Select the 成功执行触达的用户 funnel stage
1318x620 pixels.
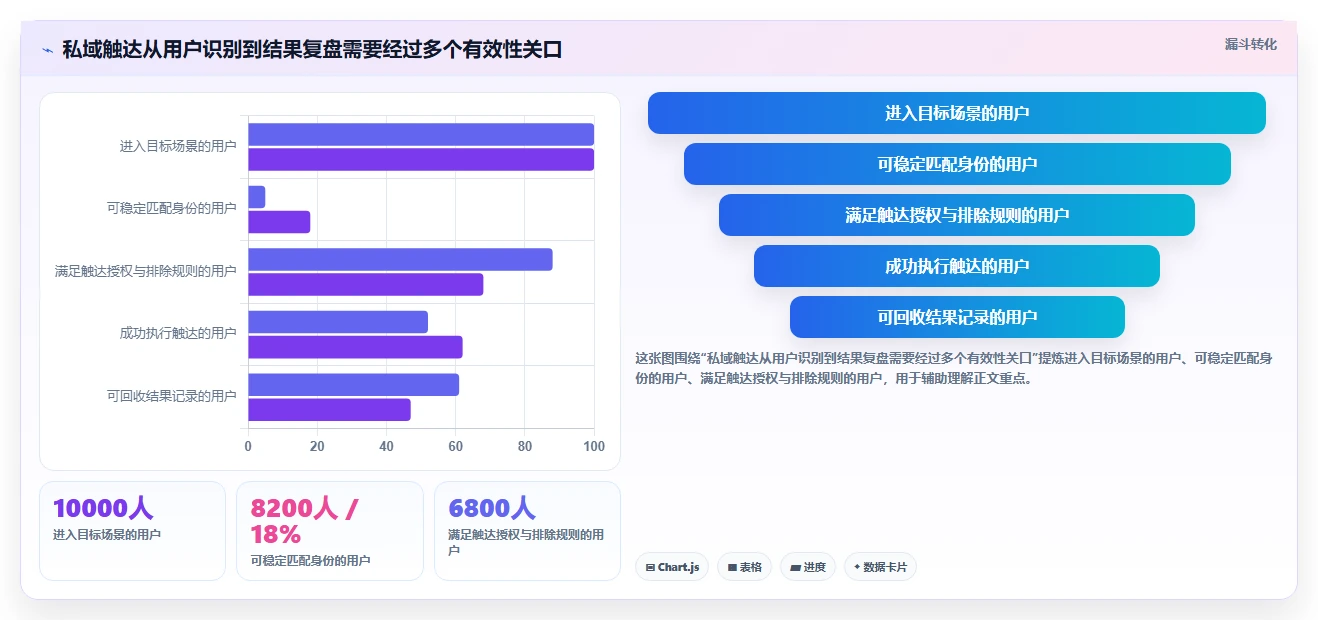point(957,266)
